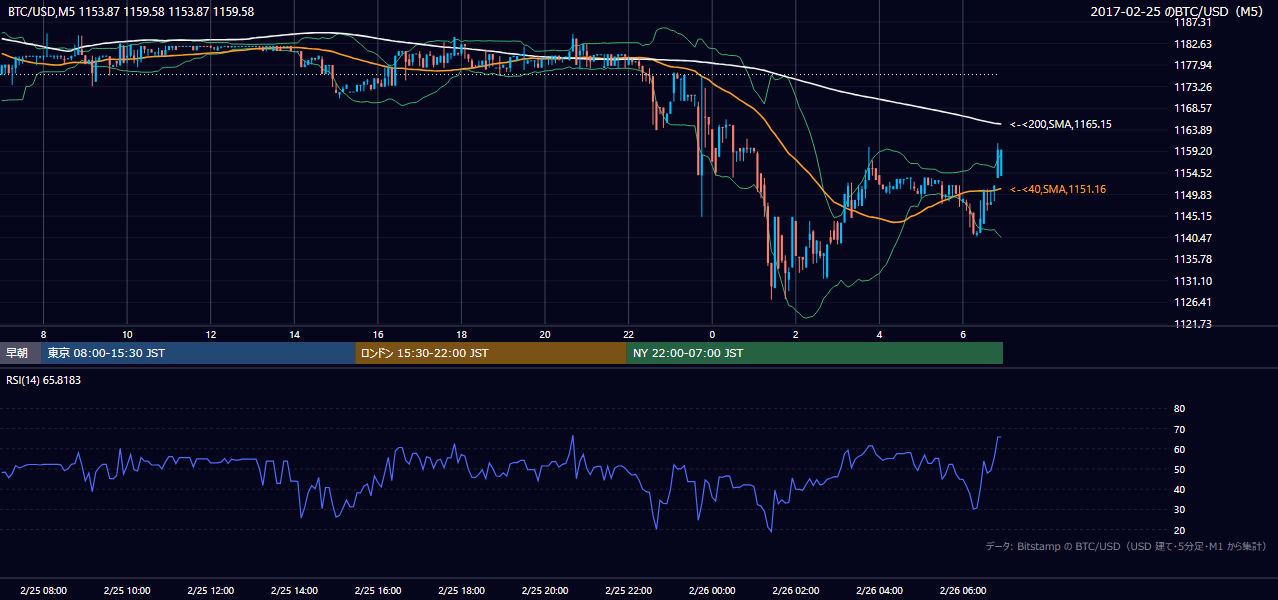Click price axis value 1154.52
This screenshot has height=600, width=1278.
tap(1193, 173)
